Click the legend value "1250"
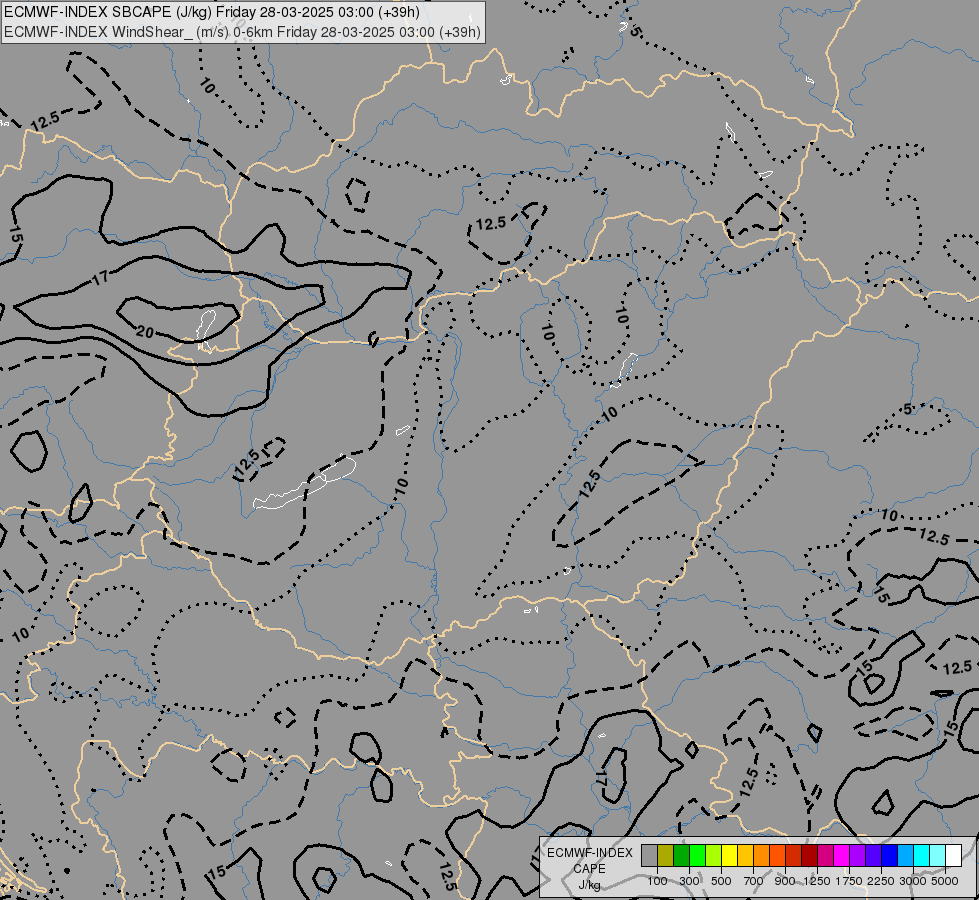The image size is (979, 900). coord(817,881)
